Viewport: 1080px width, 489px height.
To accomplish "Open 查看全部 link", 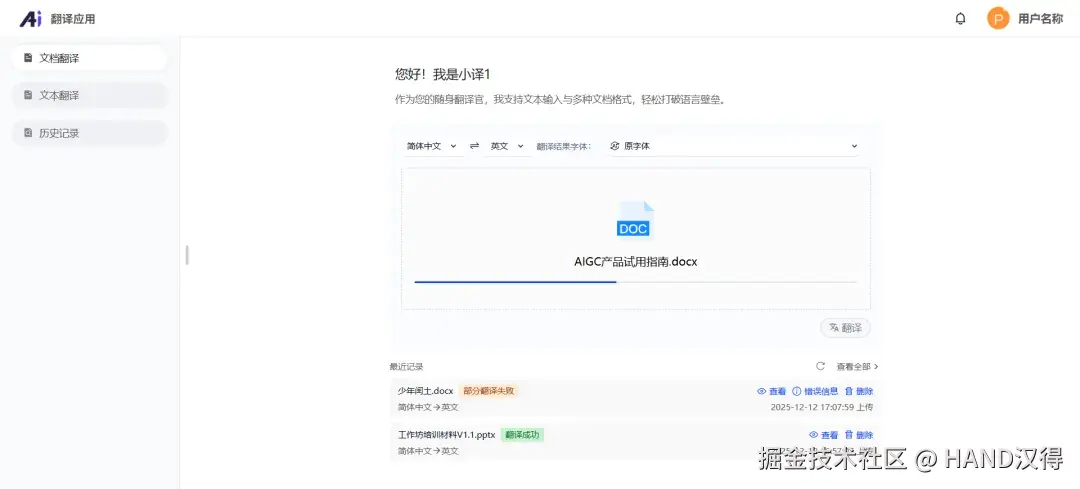I will tap(857, 366).
